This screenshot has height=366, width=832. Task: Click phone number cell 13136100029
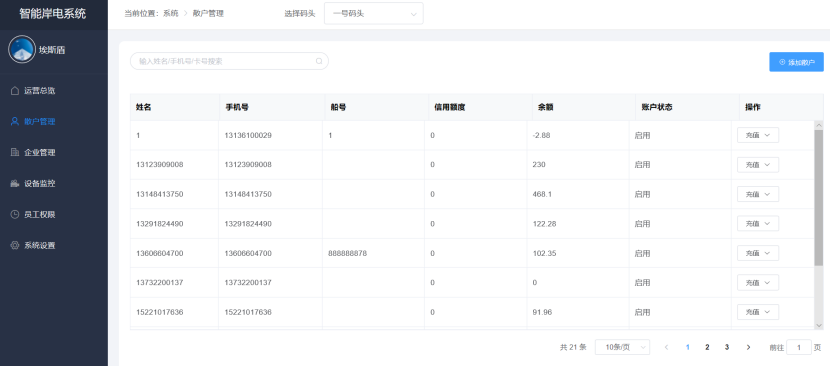tap(248, 135)
